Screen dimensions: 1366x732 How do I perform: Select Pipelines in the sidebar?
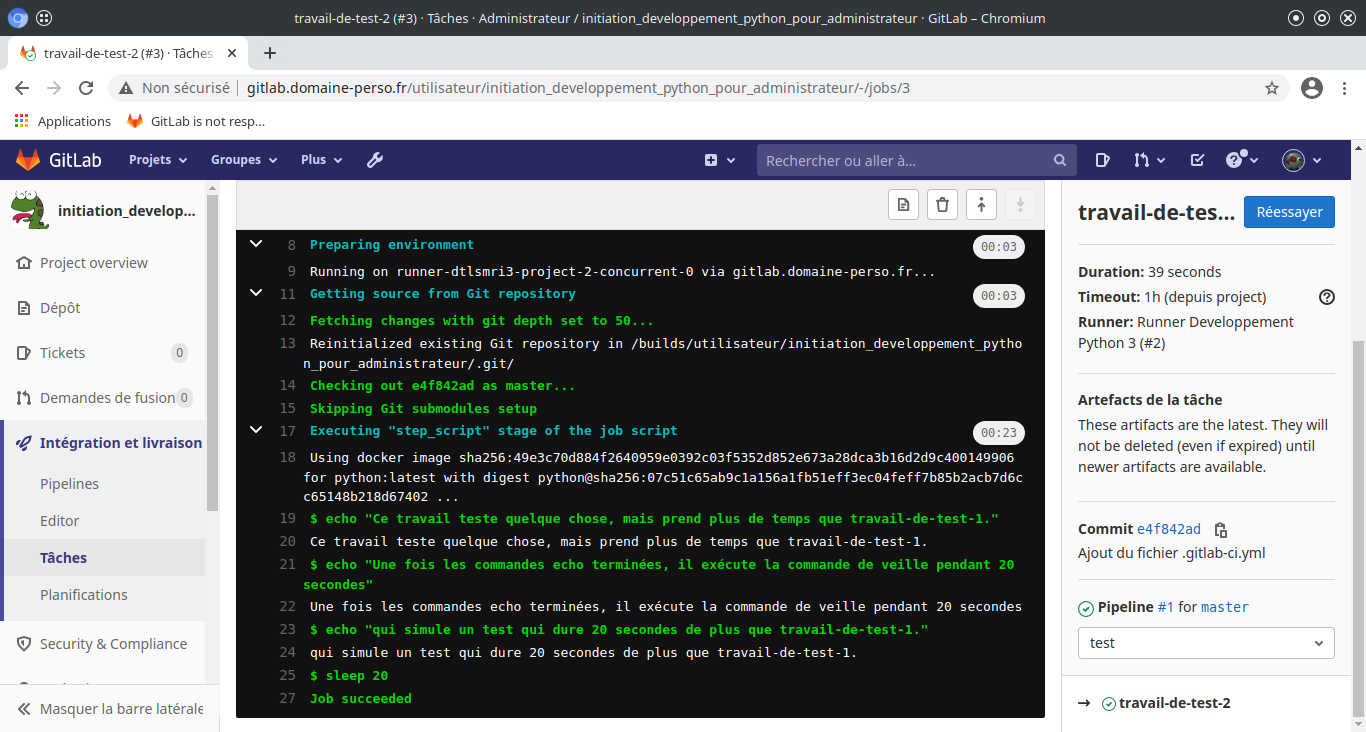69,484
